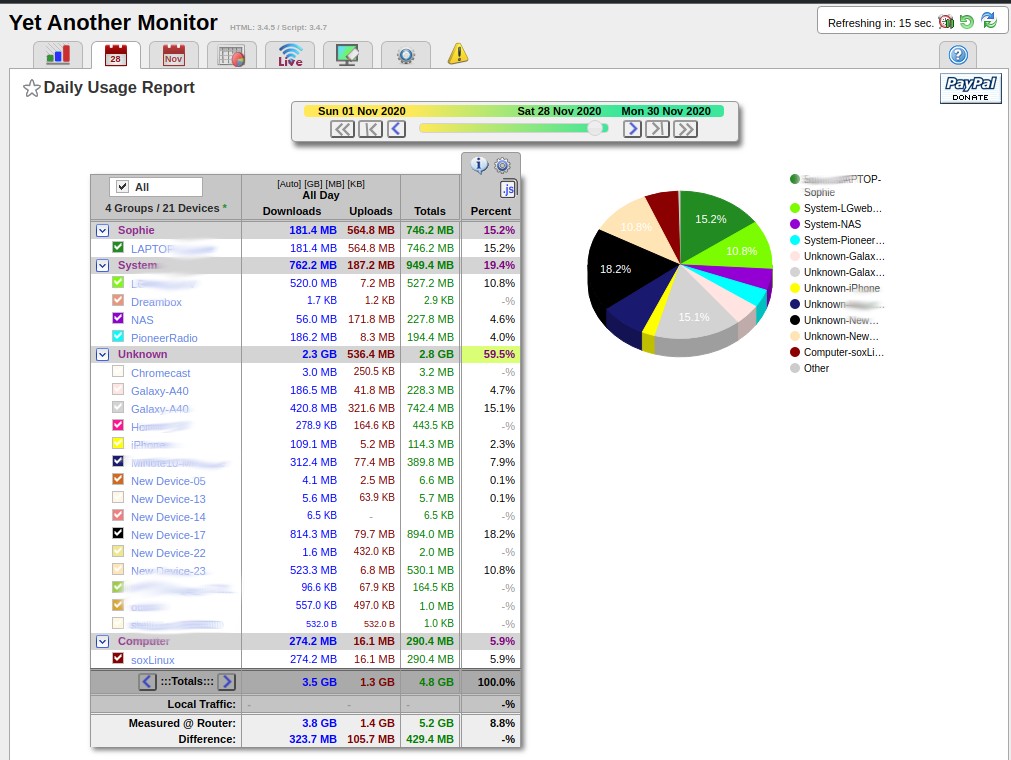Collapse the Computer group
Screen dimensions: 1011x760
[102, 641]
